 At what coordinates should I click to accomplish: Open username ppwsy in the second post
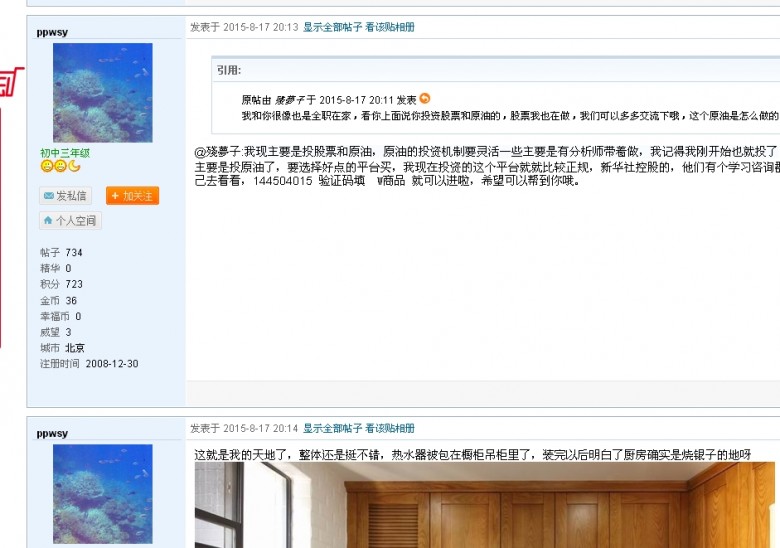(x=52, y=433)
